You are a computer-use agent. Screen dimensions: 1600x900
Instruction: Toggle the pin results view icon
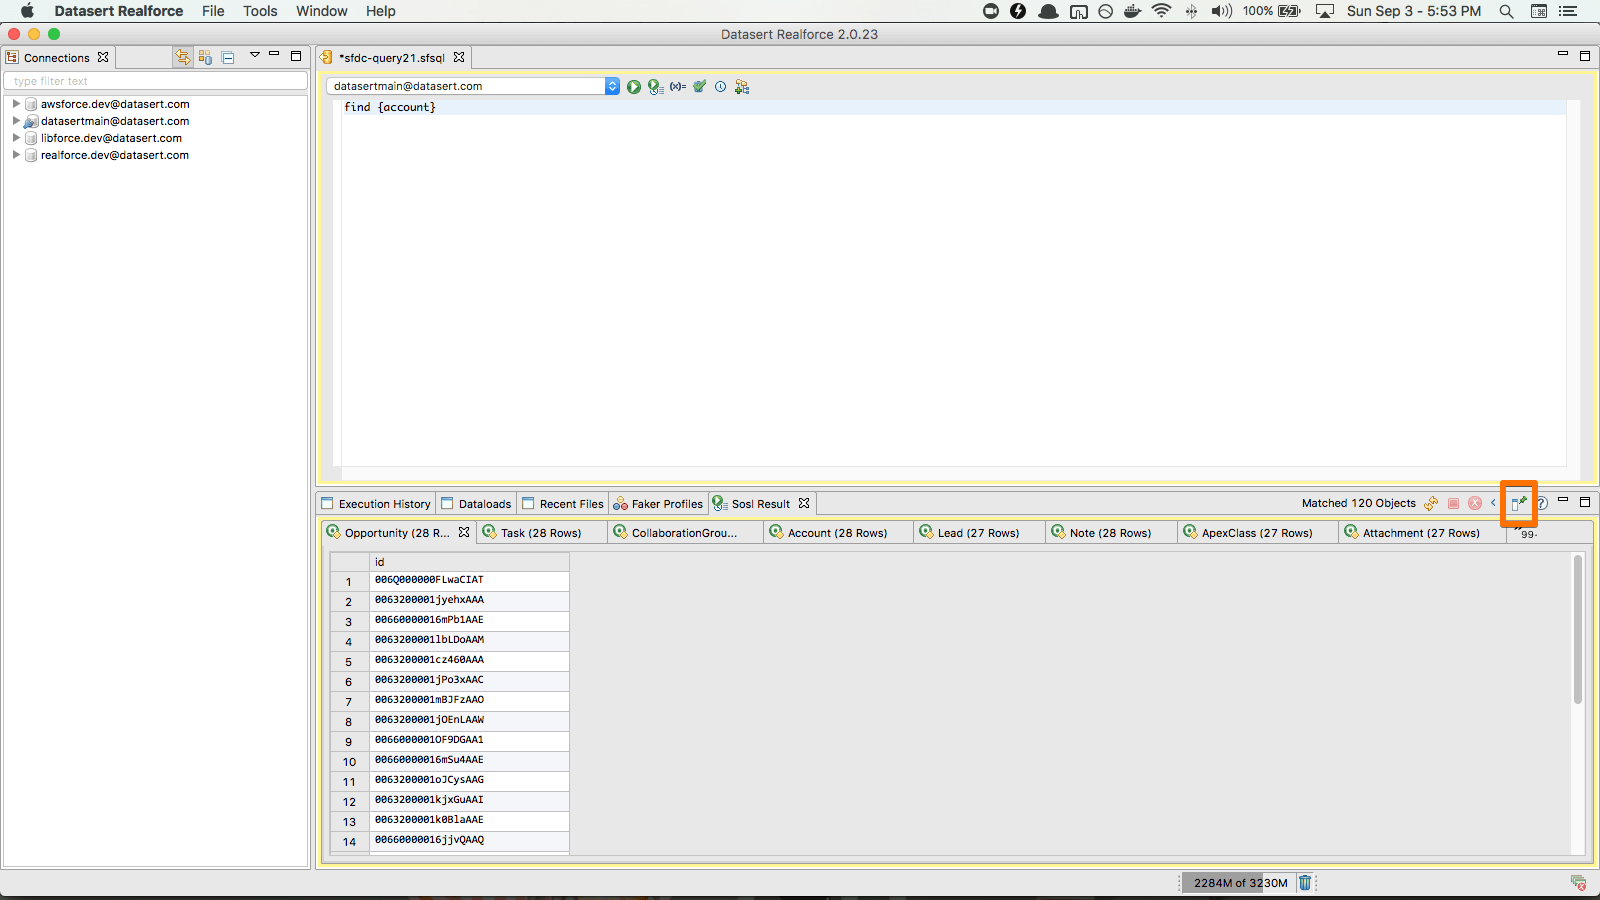(1519, 503)
